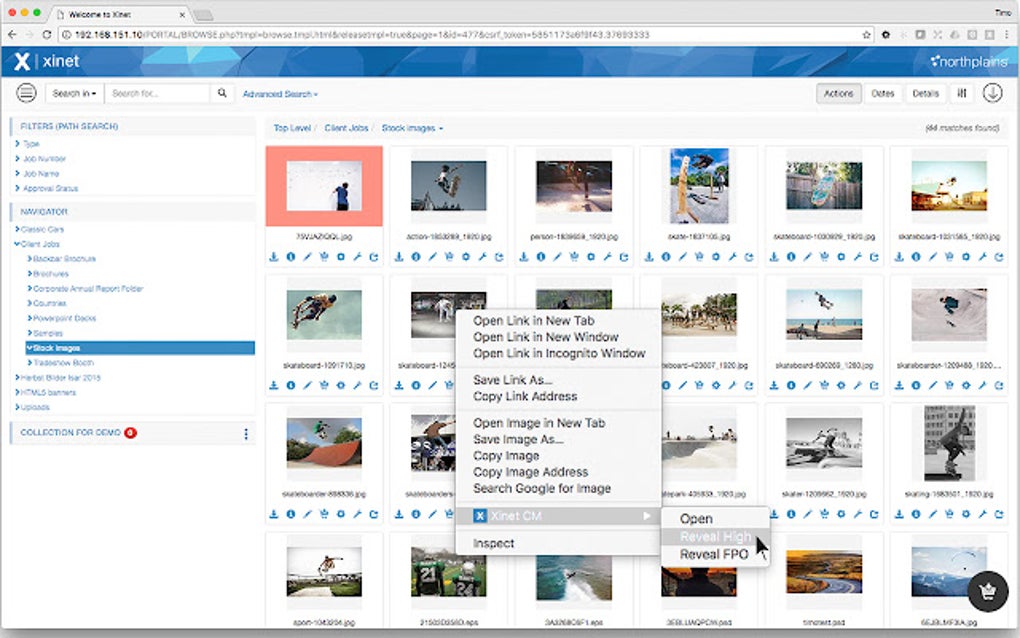Click the Dates button

(x=883, y=94)
